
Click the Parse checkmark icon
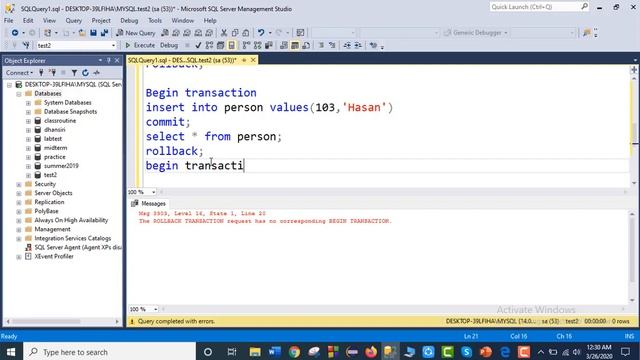(x=198, y=45)
